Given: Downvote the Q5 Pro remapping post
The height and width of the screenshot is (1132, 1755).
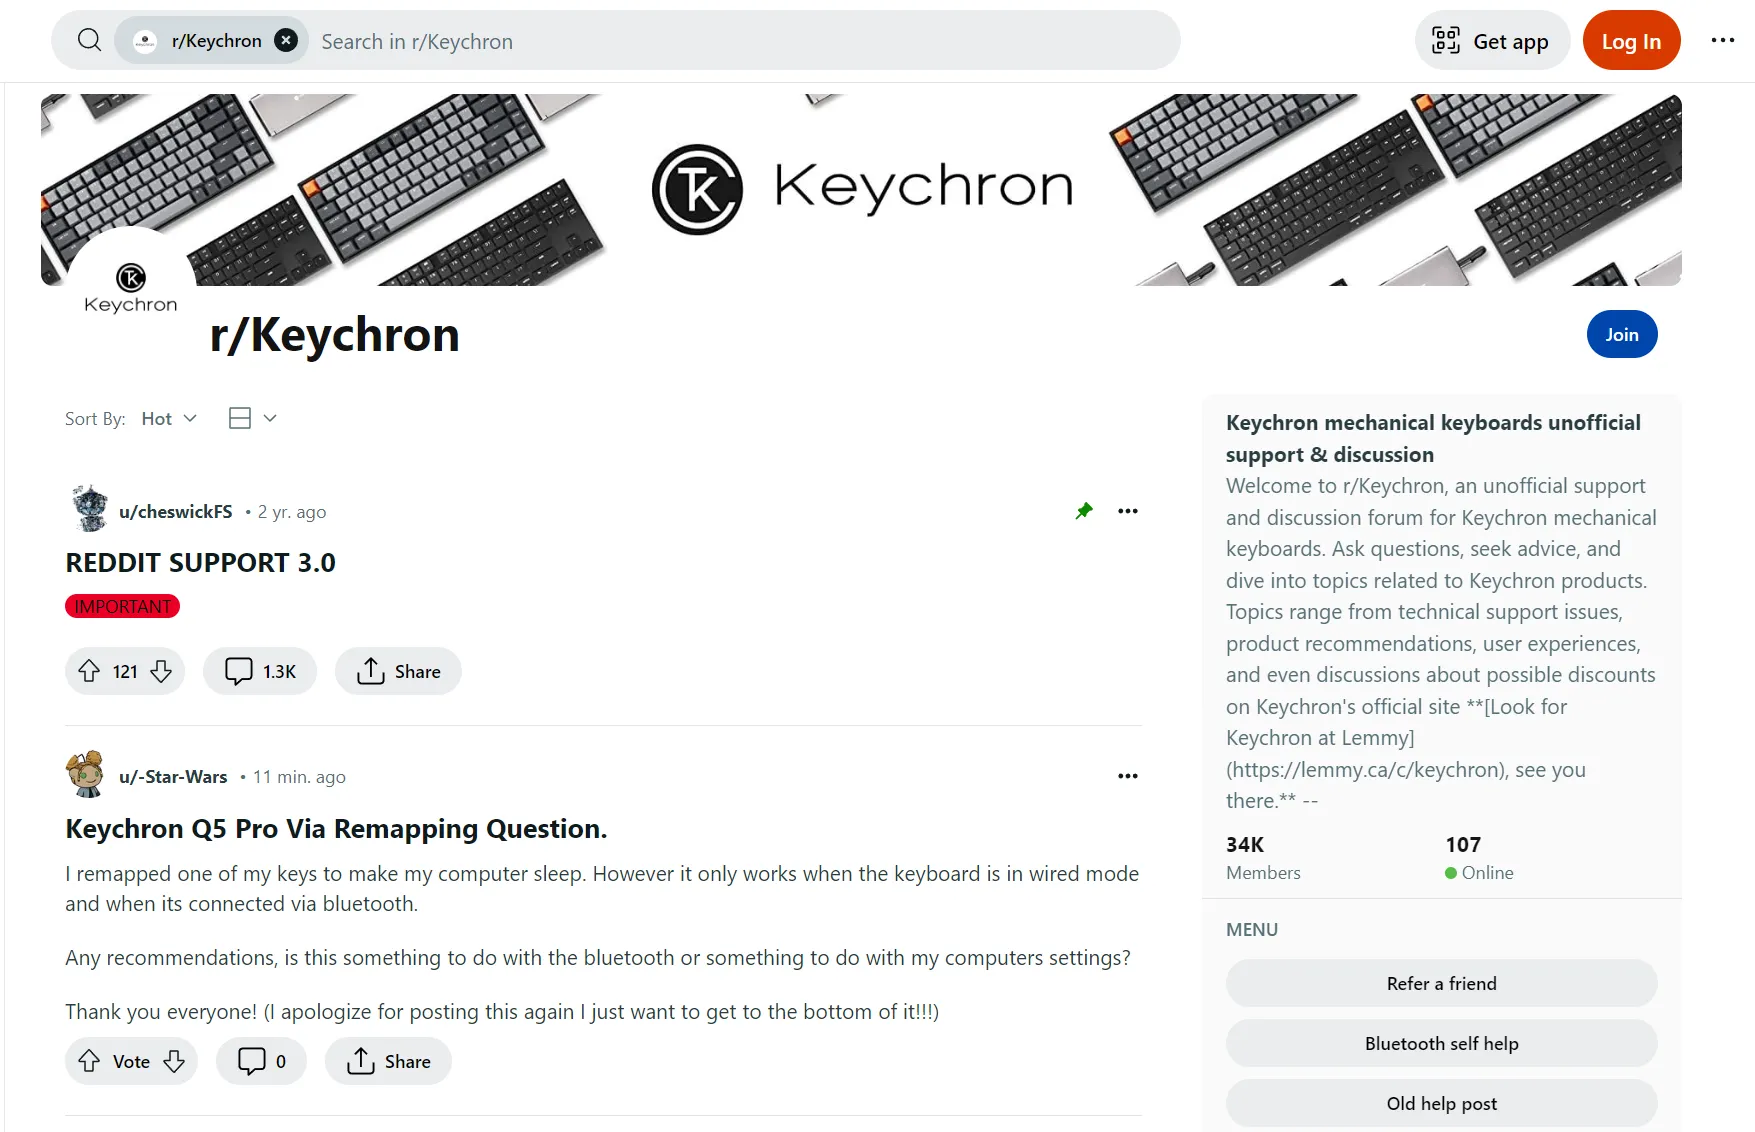Looking at the screenshot, I should tap(174, 1061).
